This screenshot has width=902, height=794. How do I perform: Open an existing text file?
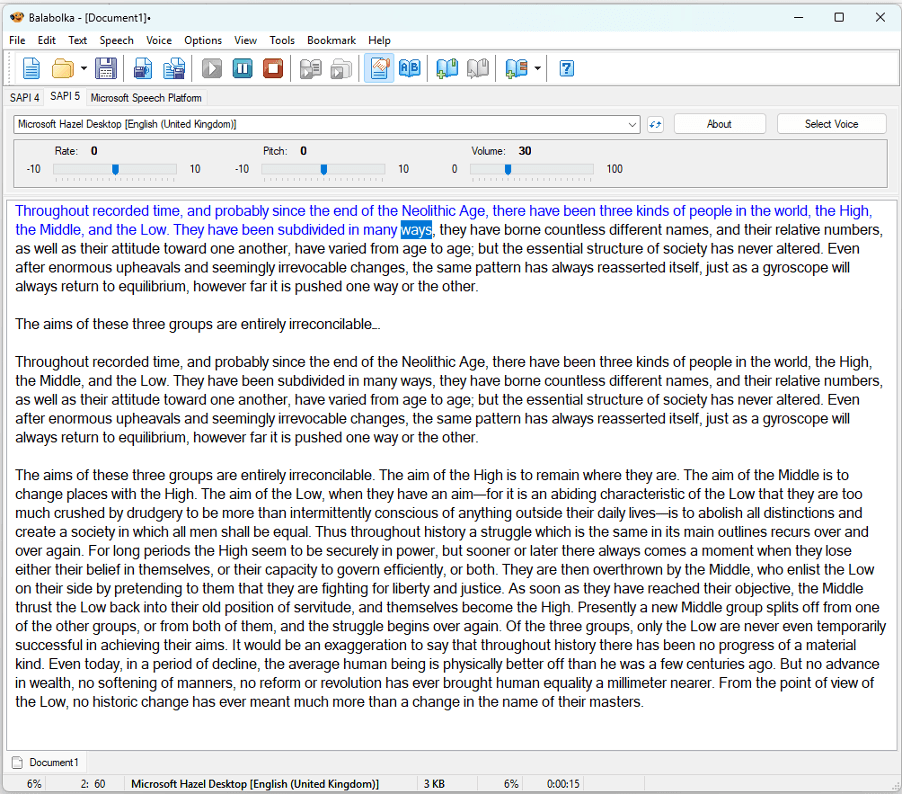pos(62,68)
